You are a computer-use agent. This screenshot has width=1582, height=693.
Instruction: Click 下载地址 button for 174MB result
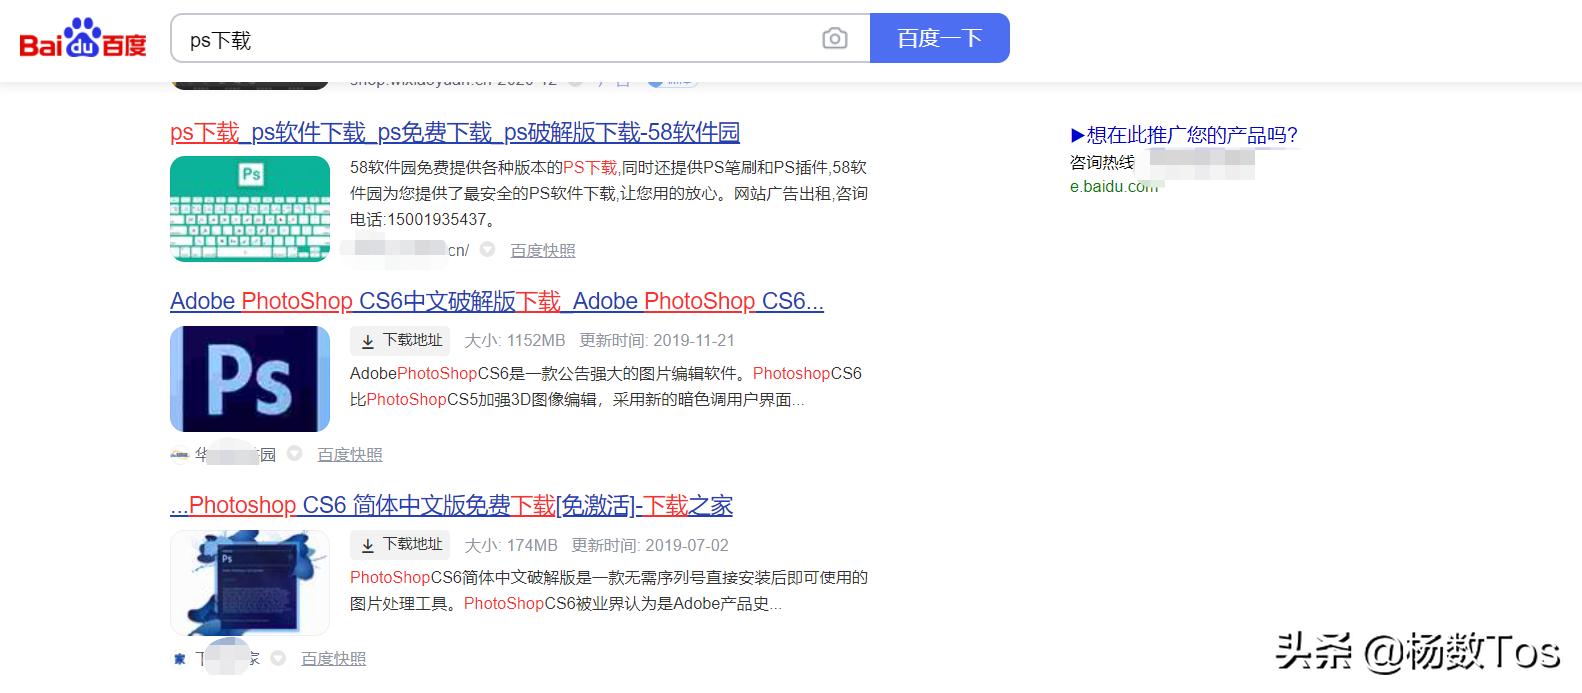click(400, 545)
